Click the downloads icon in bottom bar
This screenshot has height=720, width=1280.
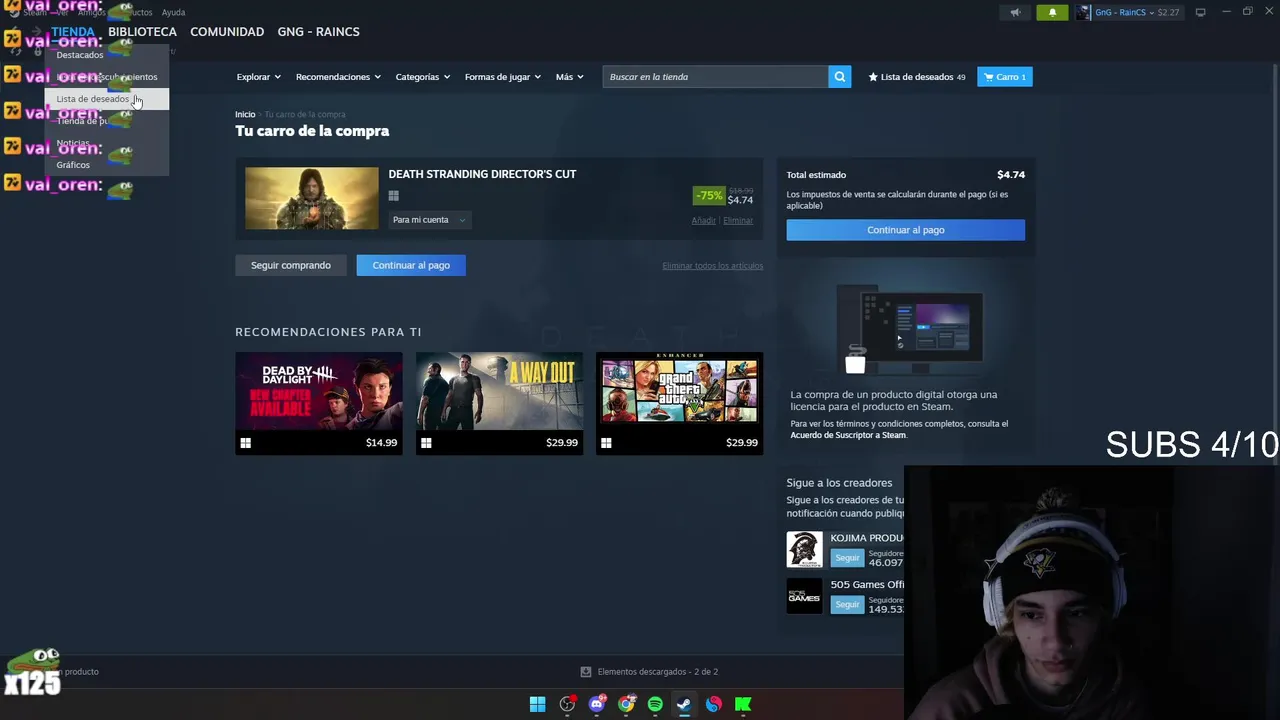click(x=586, y=672)
